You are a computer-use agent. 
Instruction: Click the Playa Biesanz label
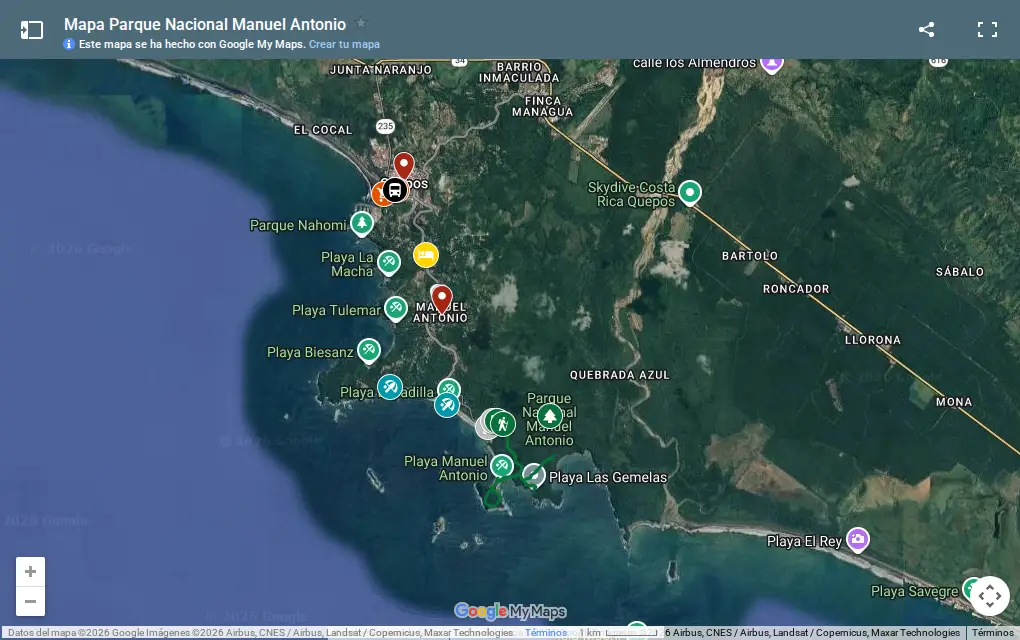tap(310, 353)
